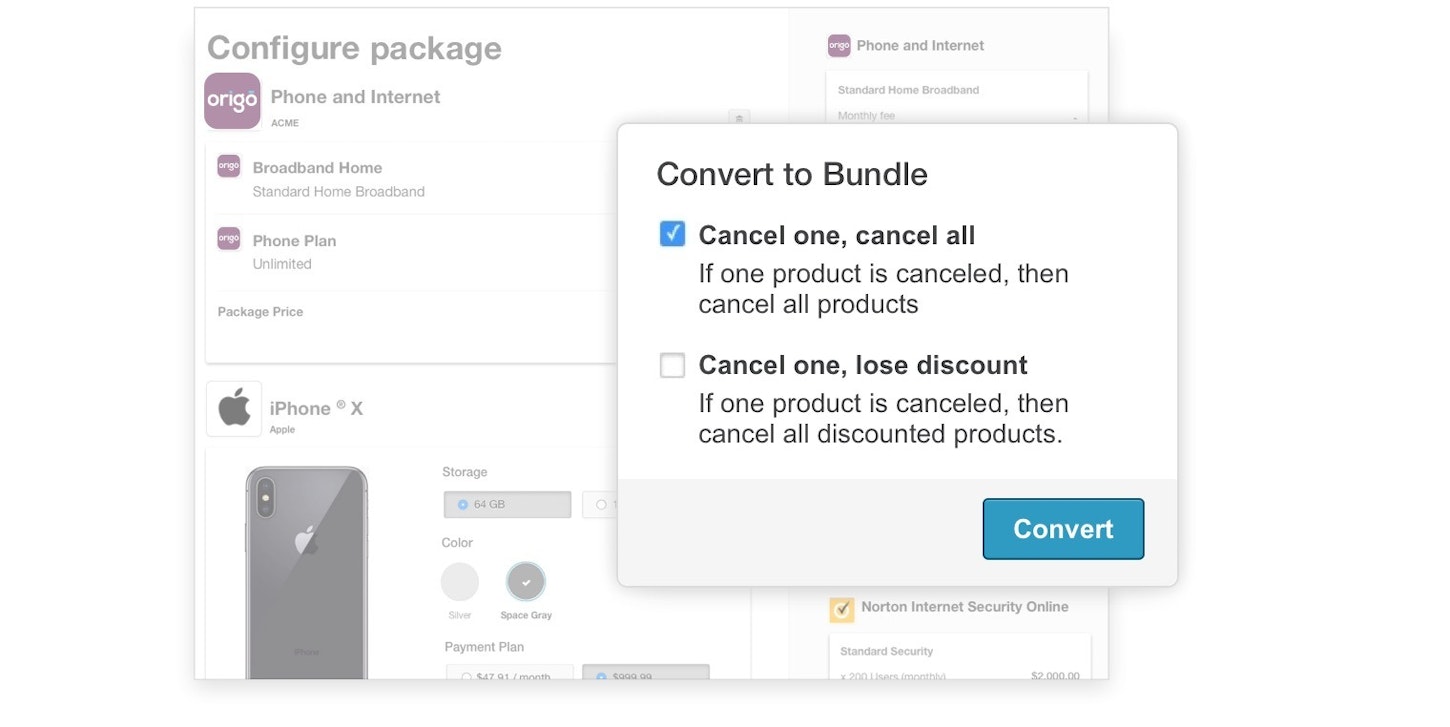The height and width of the screenshot is (727, 1450).
Task: Click the Apple logo next to iPhone X
Action: click(x=234, y=408)
